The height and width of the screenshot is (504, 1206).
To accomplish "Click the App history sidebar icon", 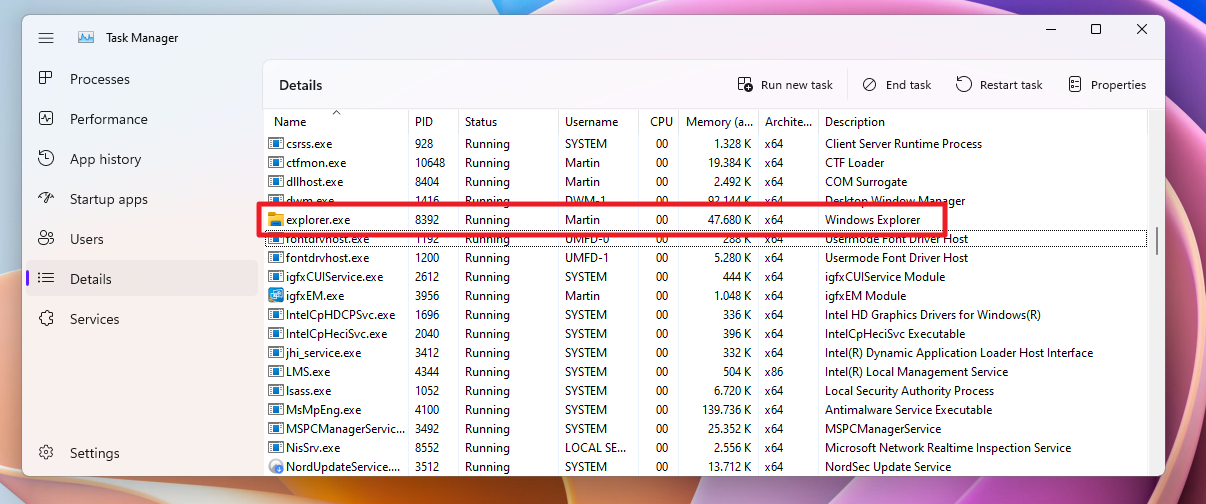I will [46, 159].
